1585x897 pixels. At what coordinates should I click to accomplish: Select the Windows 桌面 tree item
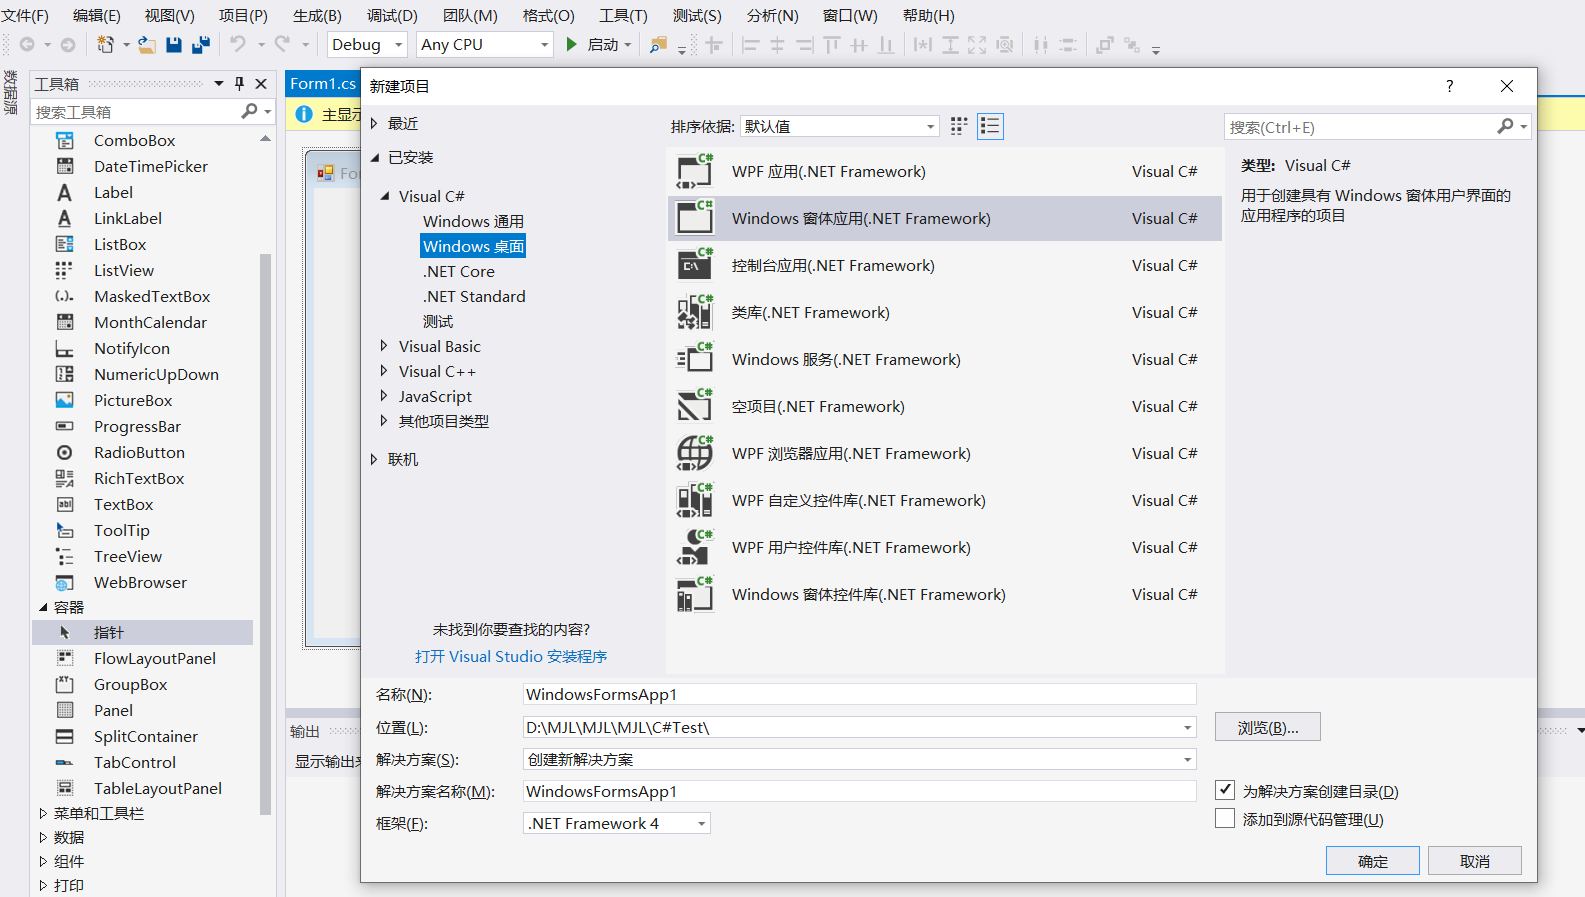pos(473,246)
